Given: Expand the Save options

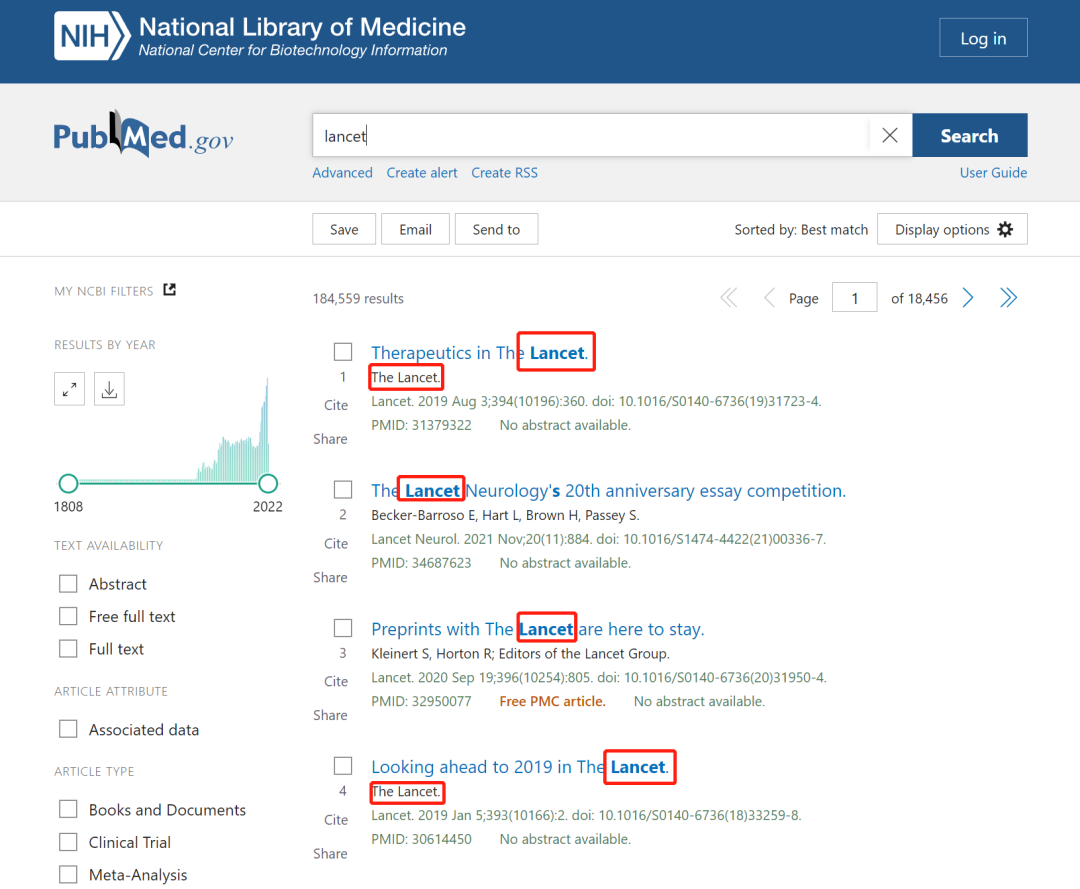Looking at the screenshot, I should pyautogui.click(x=343, y=229).
